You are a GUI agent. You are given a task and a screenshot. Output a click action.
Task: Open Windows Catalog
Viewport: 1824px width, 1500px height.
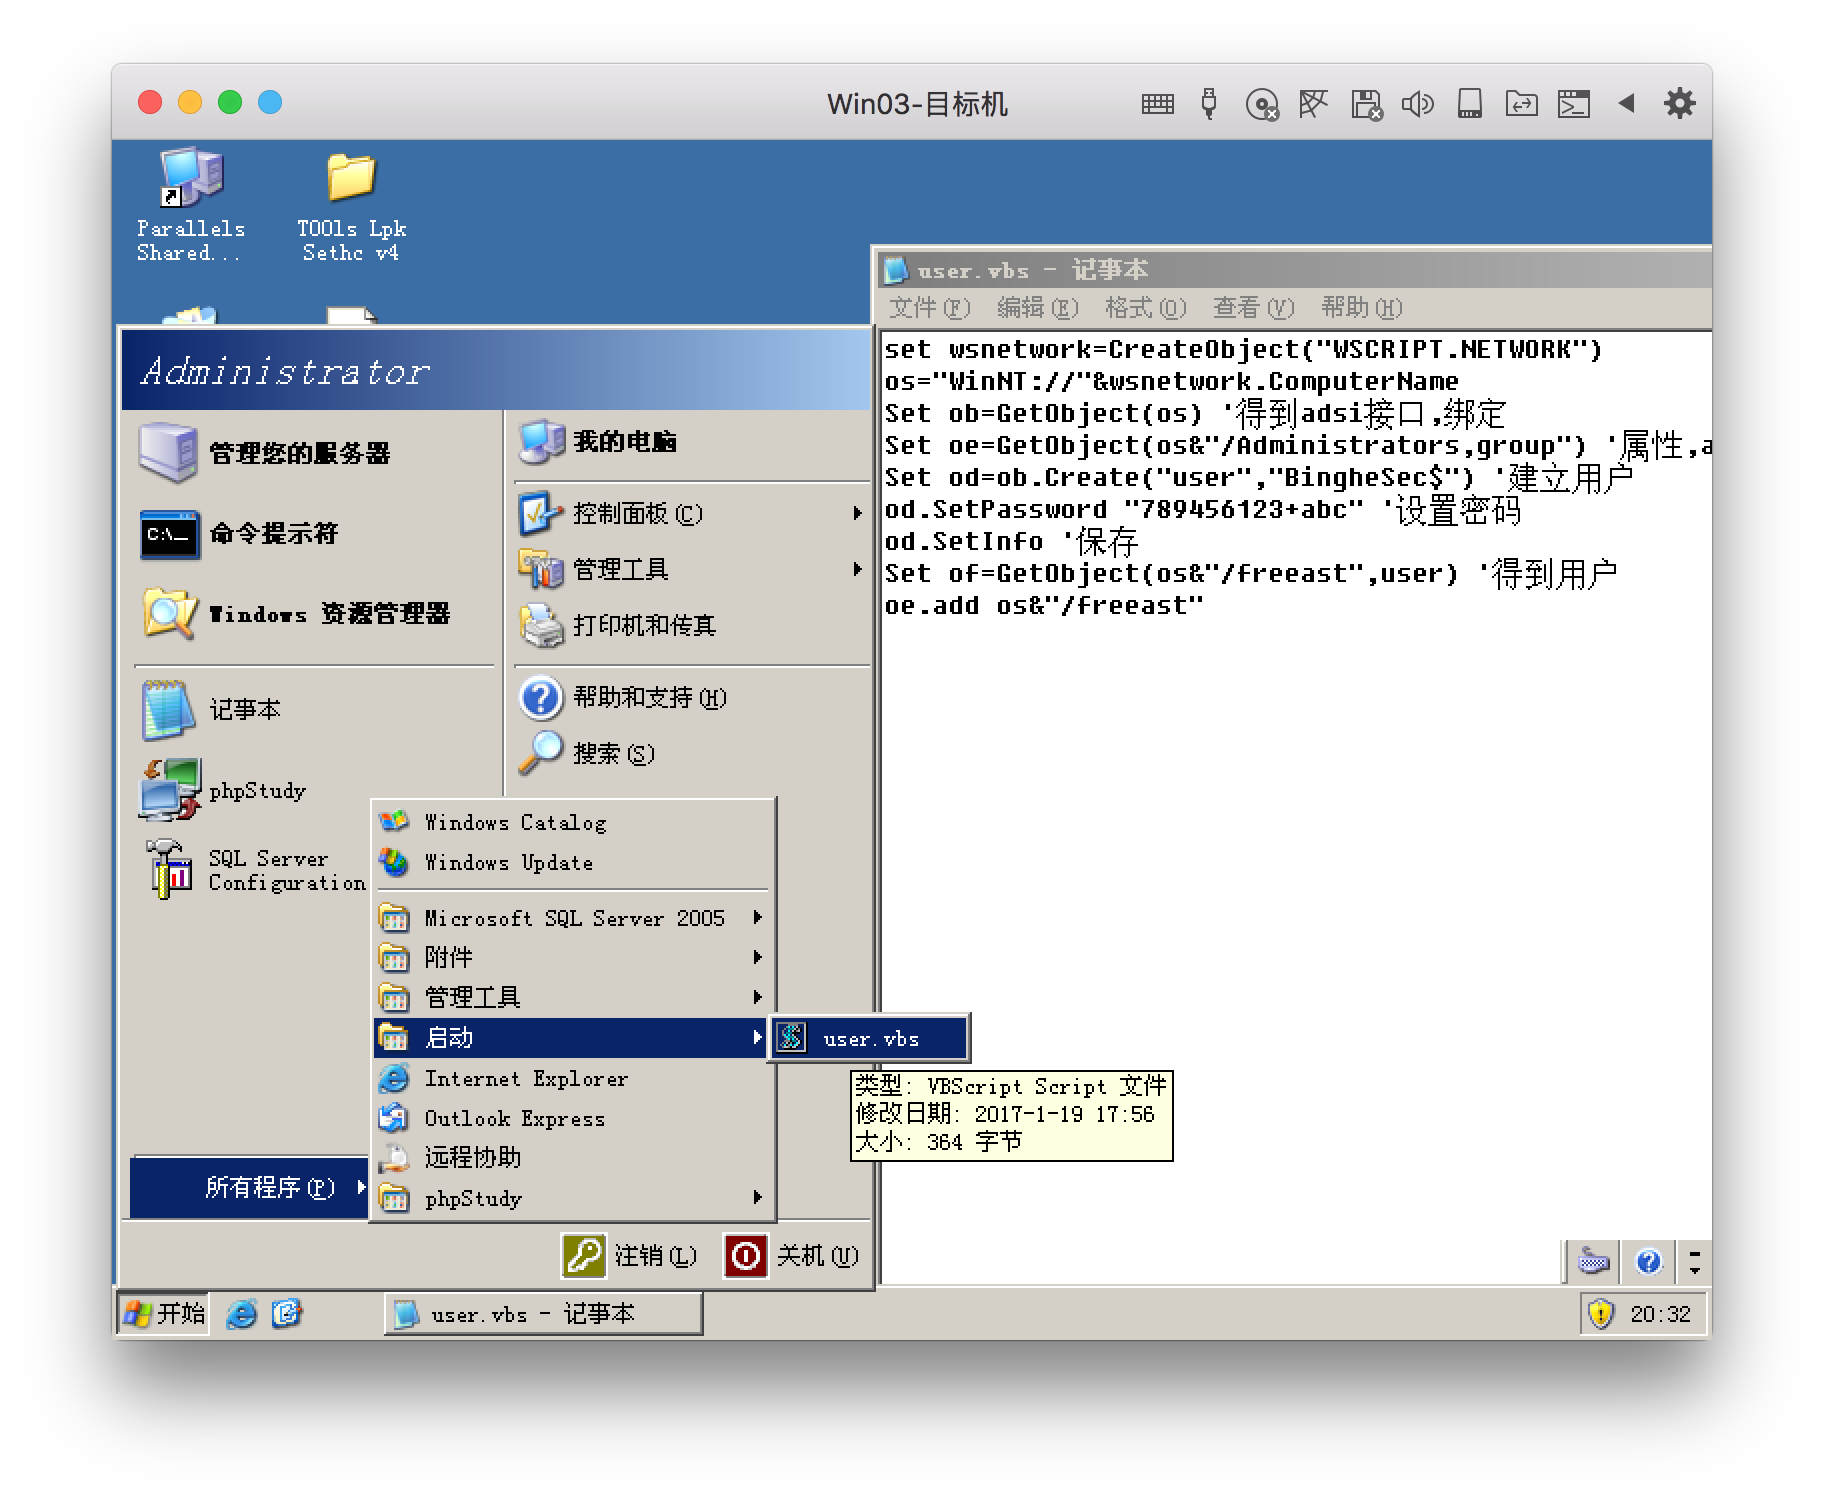pyautogui.click(x=573, y=822)
